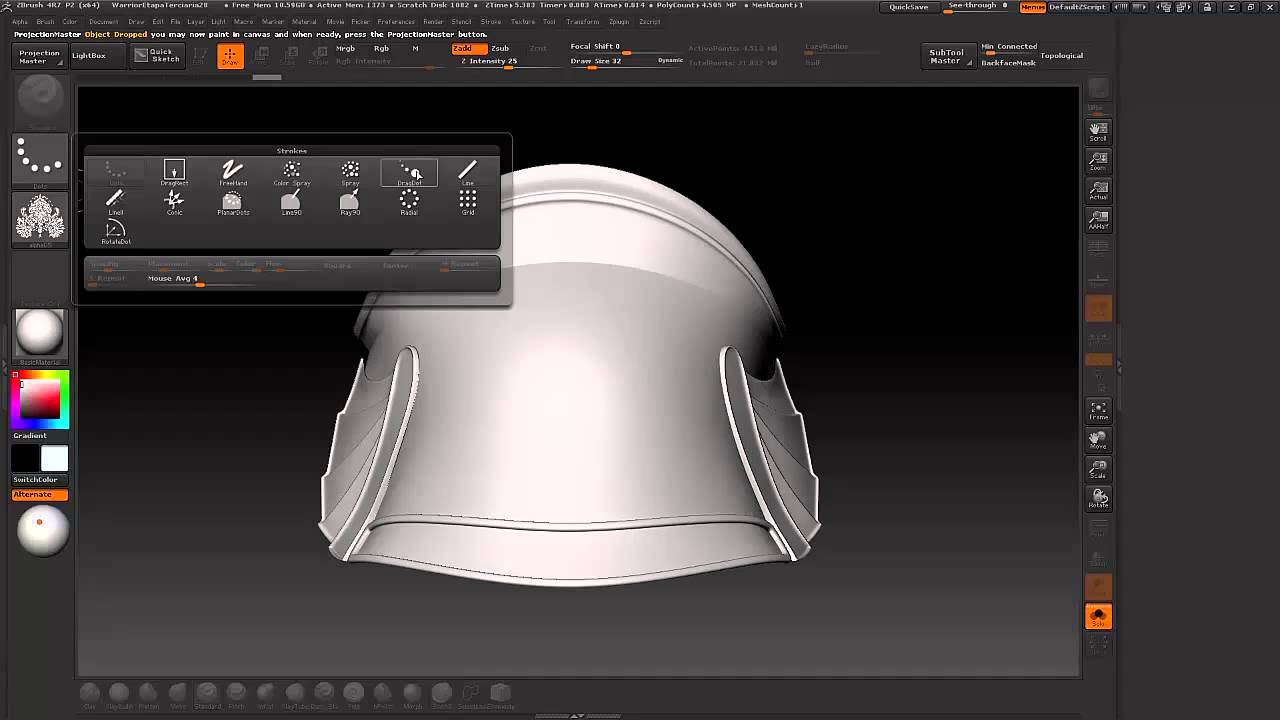Select the PlanarDots stroke
This screenshot has width=1280, height=720.
233,202
